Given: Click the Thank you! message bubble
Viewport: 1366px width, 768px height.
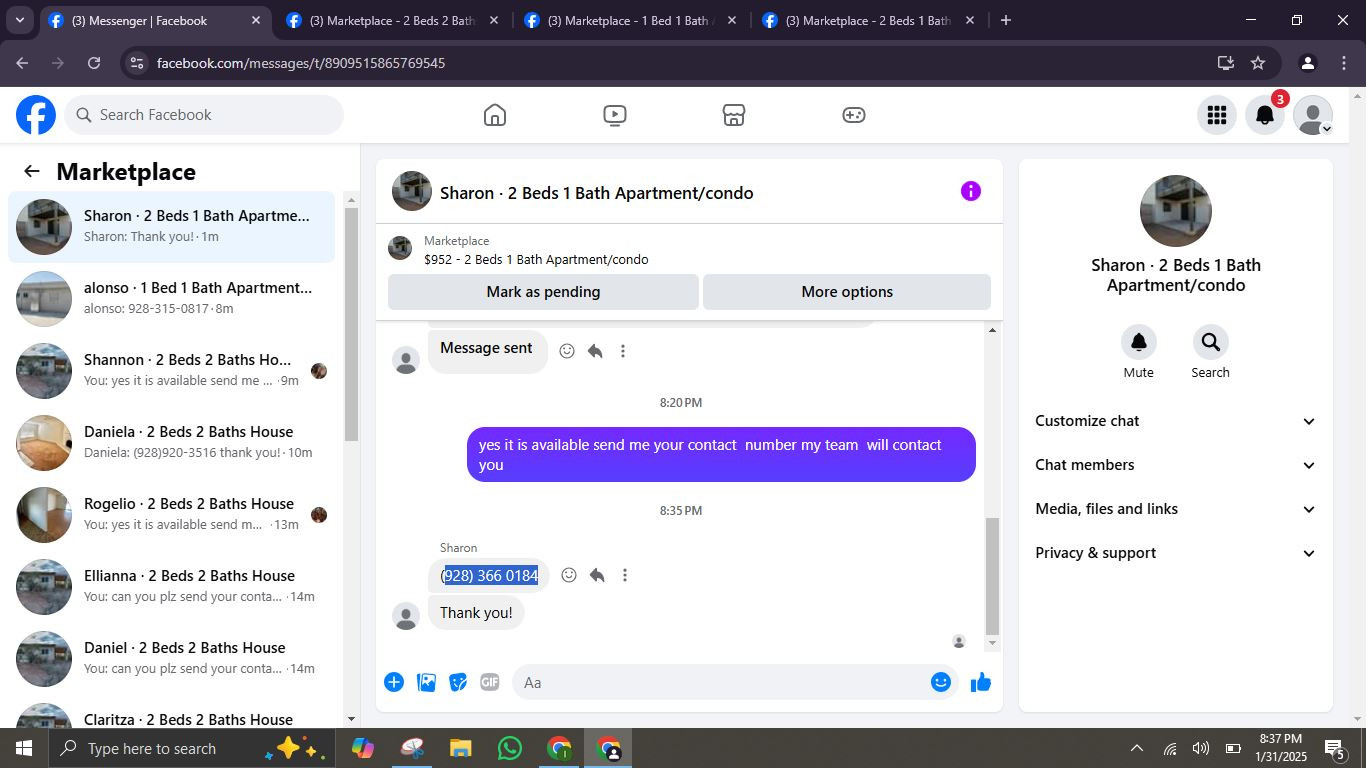Looking at the screenshot, I should [476, 613].
